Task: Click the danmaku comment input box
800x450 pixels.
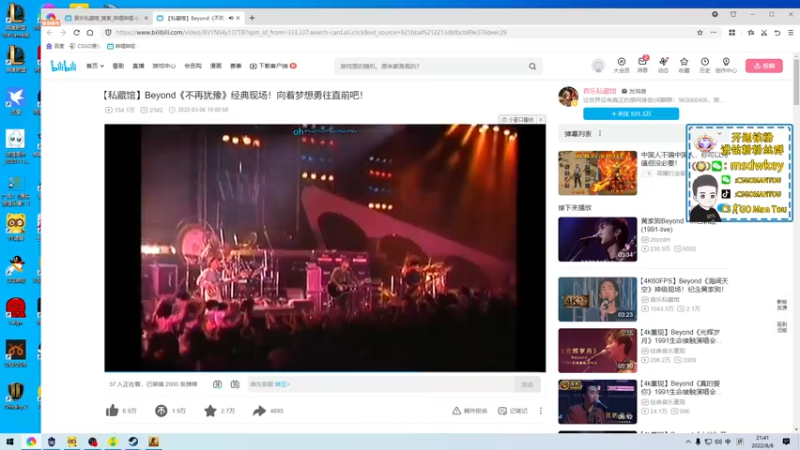Action: (x=381, y=384)
